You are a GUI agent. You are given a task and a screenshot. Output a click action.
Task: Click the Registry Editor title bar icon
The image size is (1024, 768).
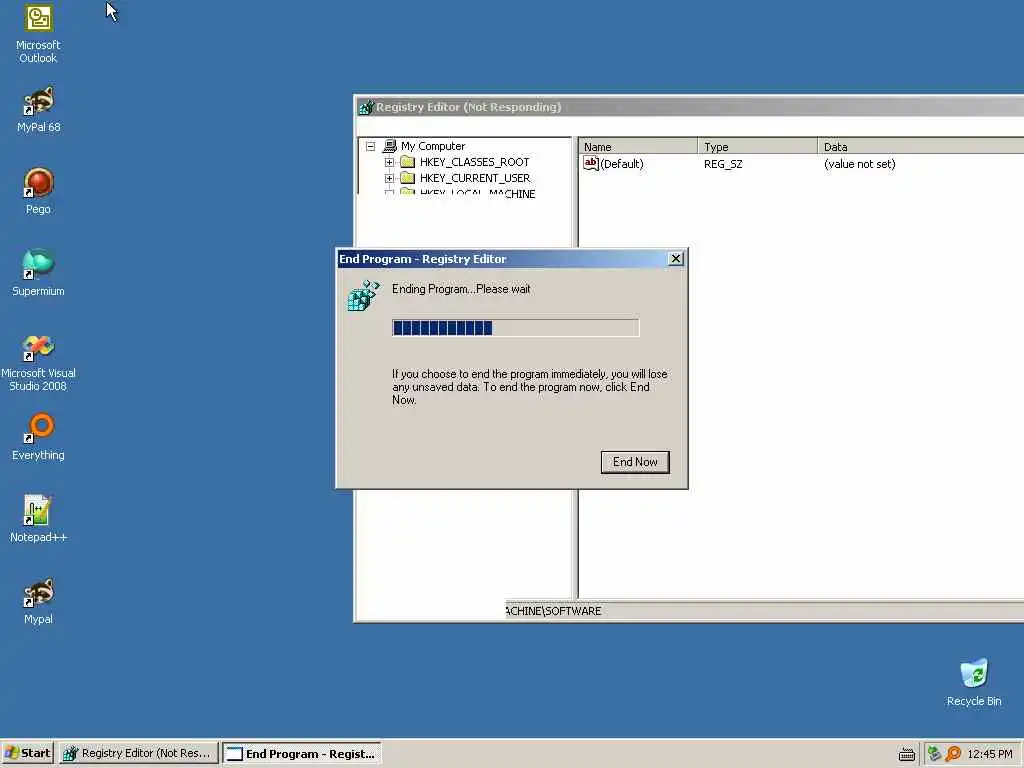(x=366, y=107)
